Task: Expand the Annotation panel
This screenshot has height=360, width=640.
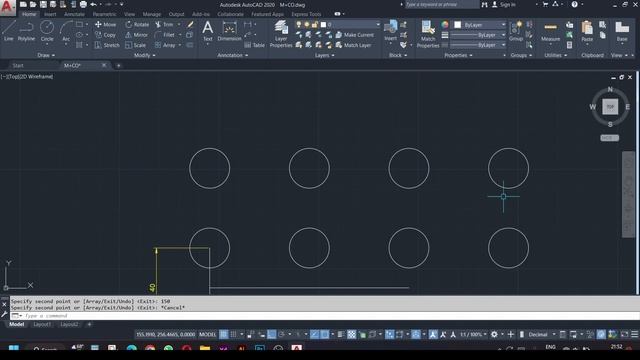Action: click(232, 55)
